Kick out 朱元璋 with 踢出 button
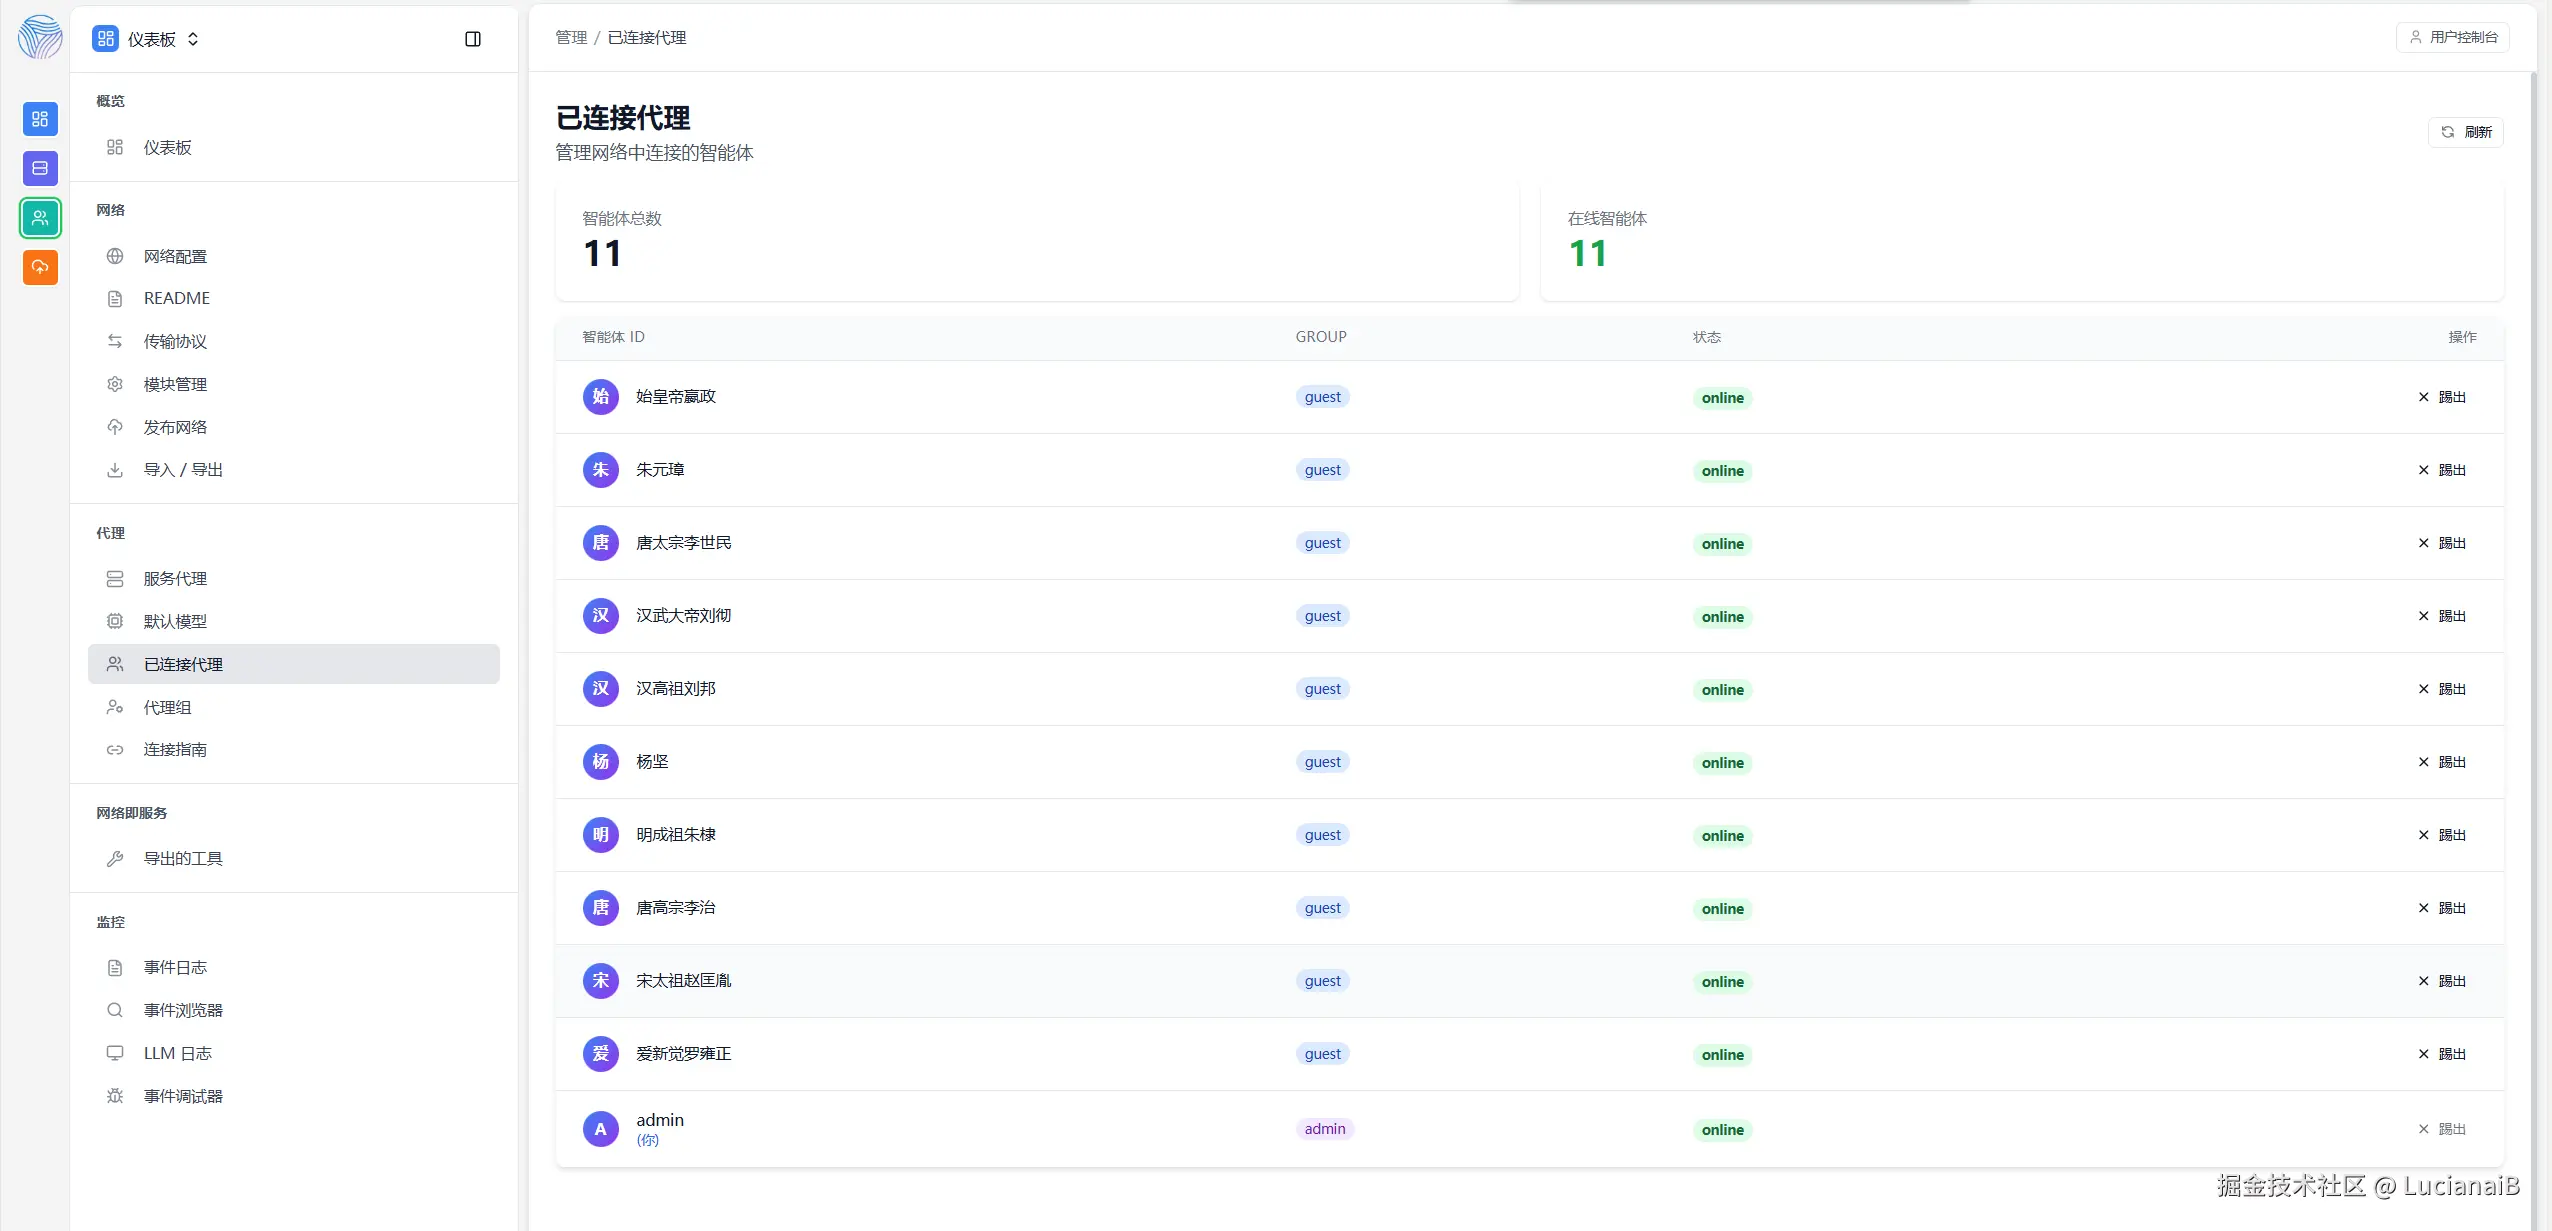The width and height of the screenshot is (2552, 1231). click(x=2441, y=470)
